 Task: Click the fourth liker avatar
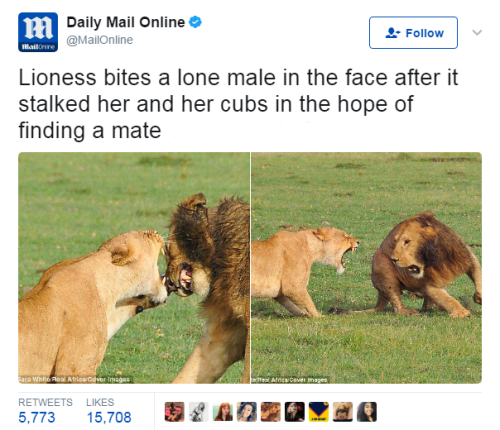[x=247, y=412]
